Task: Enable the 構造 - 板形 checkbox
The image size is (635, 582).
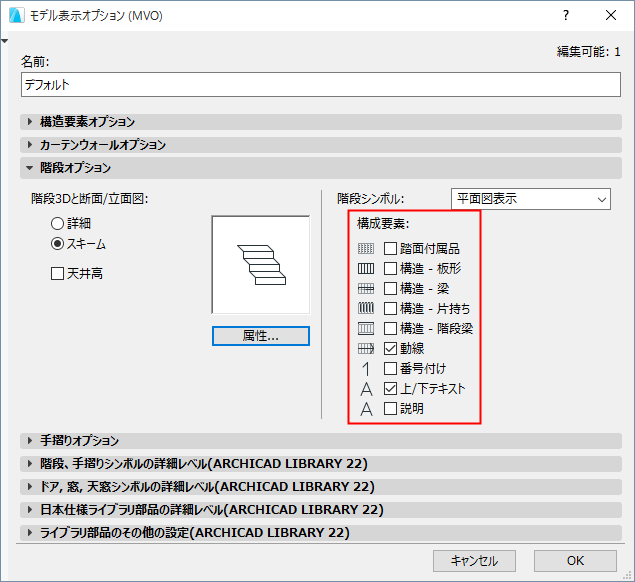Action: tap(390, 268)
